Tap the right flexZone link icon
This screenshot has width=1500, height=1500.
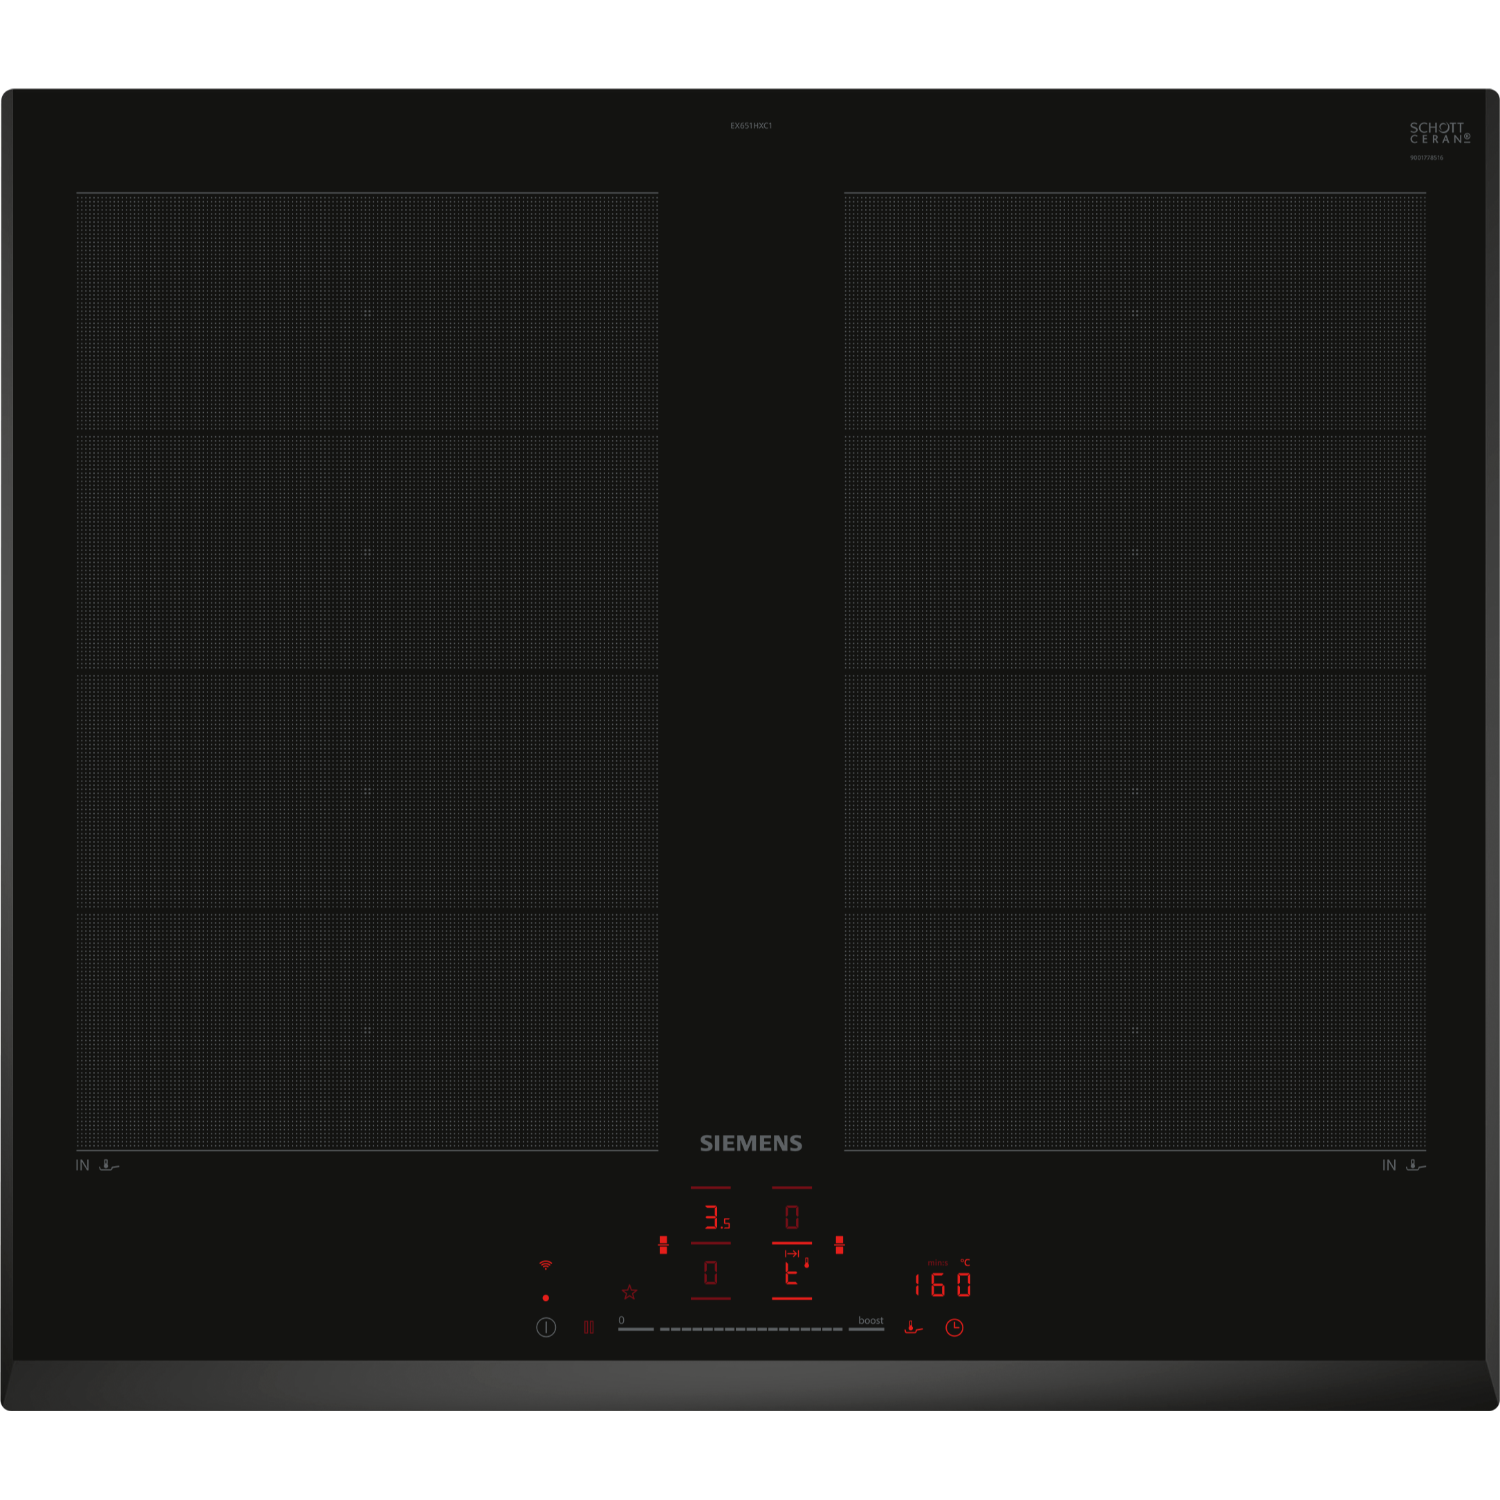[839, 1244]
